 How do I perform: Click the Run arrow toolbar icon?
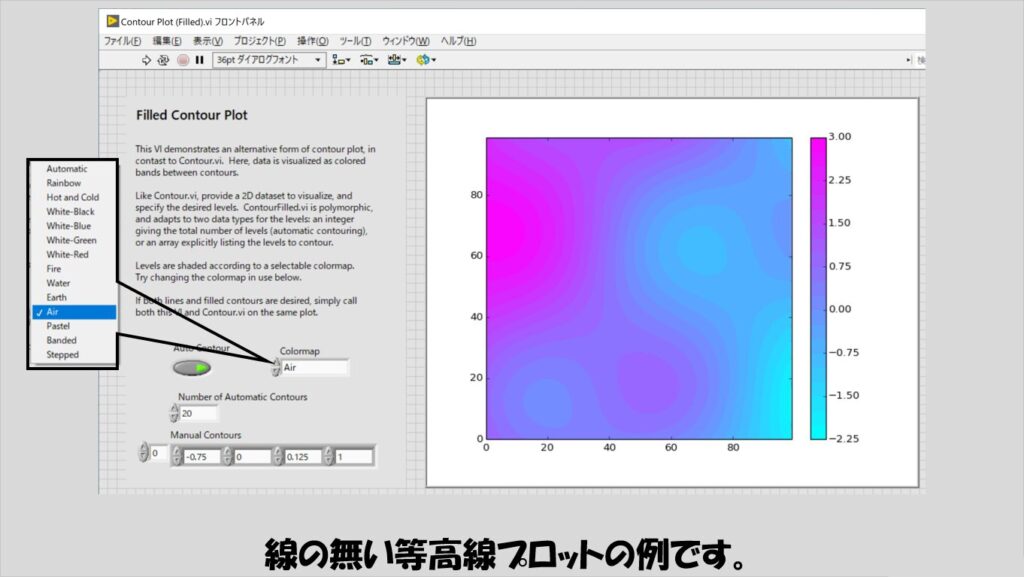(146, 60)
